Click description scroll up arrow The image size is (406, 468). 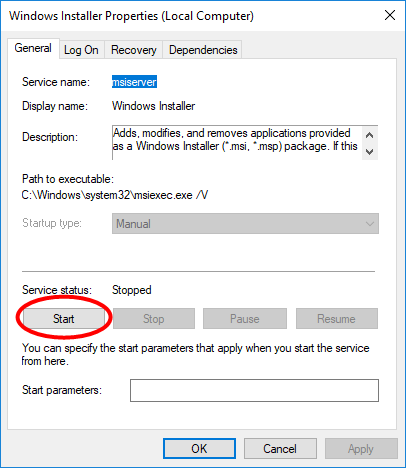[369, 135]
